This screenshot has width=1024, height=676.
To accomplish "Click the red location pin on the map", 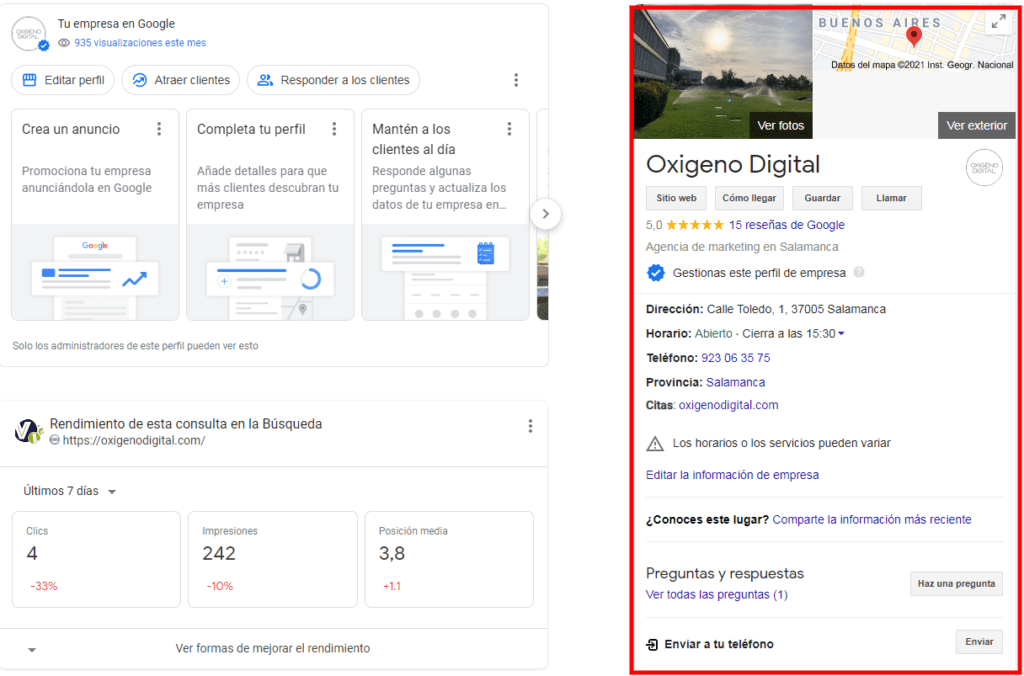I will pos(914,36).
